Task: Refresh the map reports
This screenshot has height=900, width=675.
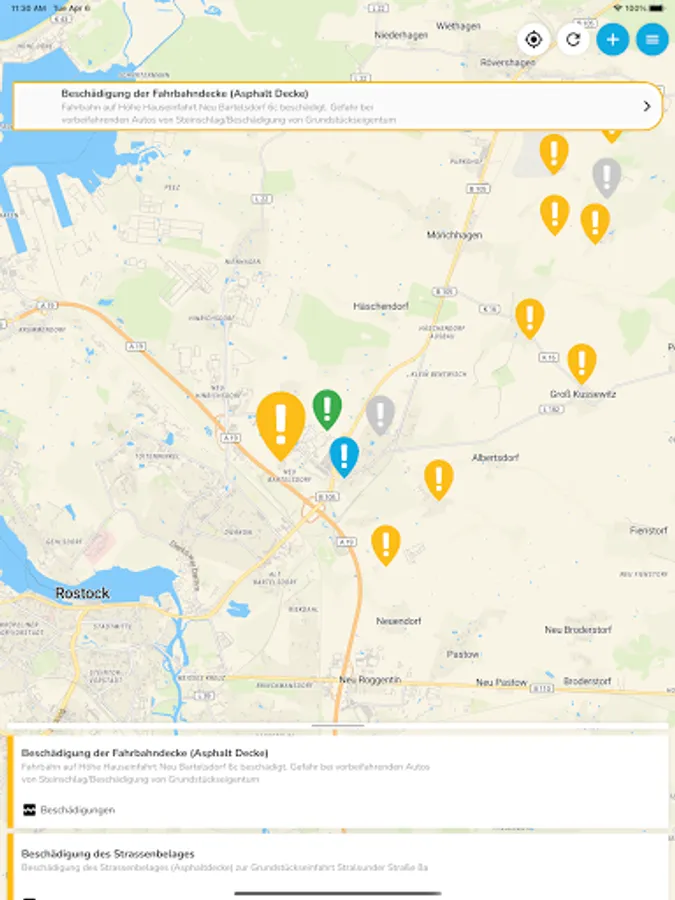Action: (x=573, y=40)
